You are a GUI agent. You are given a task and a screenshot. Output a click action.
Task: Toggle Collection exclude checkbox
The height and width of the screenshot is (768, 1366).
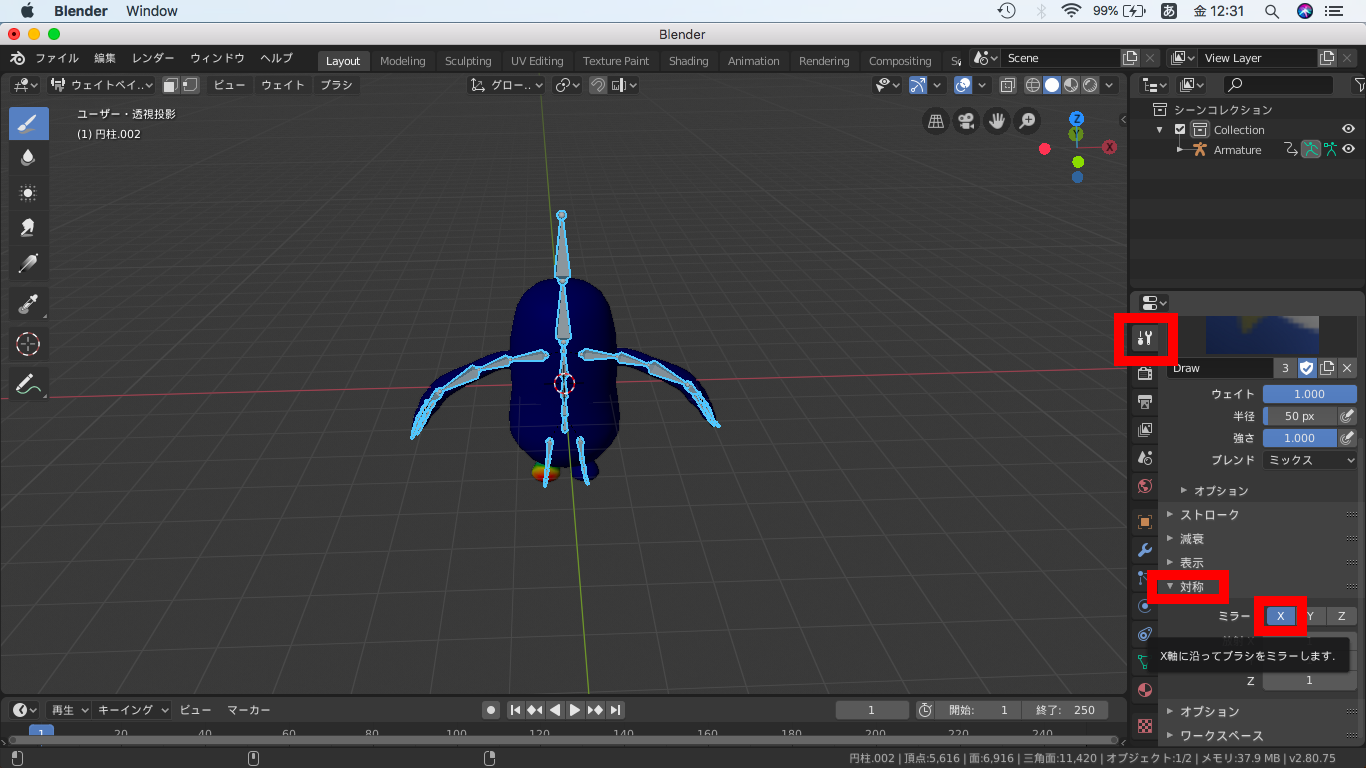tap(1180, 130)
